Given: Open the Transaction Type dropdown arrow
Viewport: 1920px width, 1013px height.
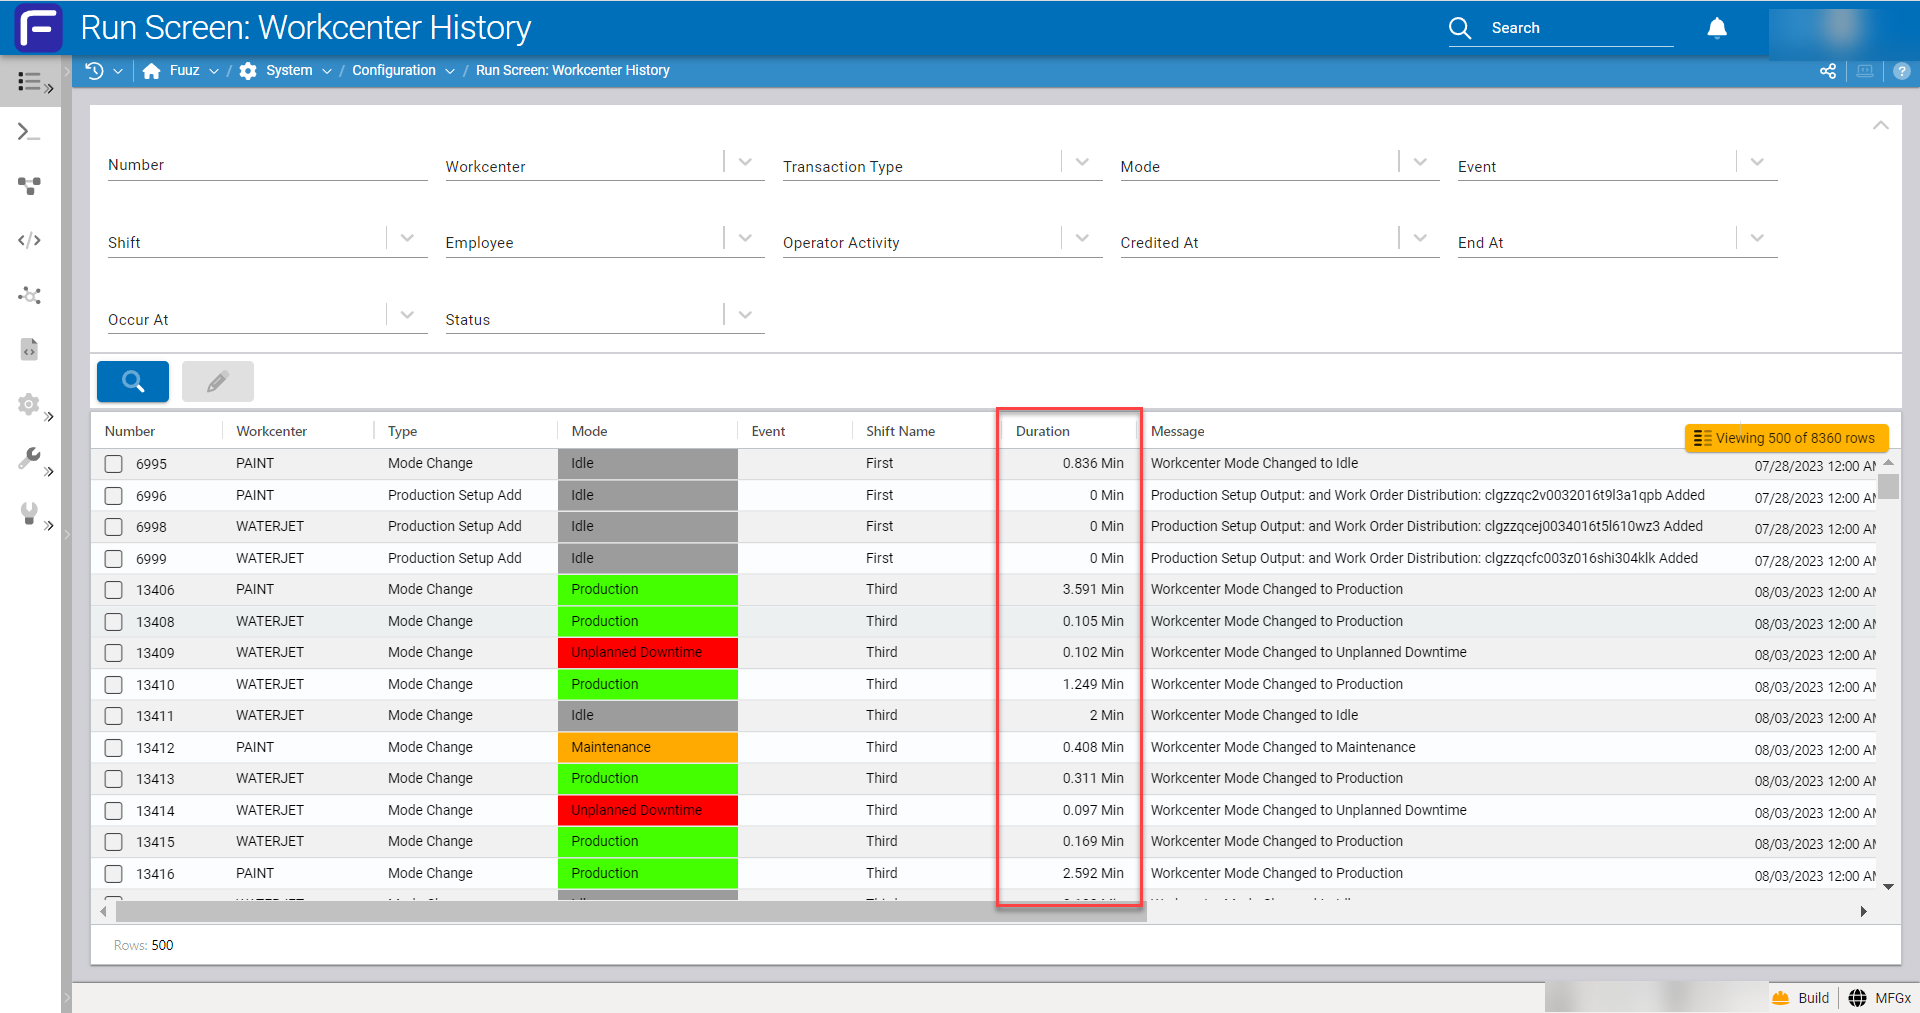Looking at the screenshot, I should pos(1082,162).
